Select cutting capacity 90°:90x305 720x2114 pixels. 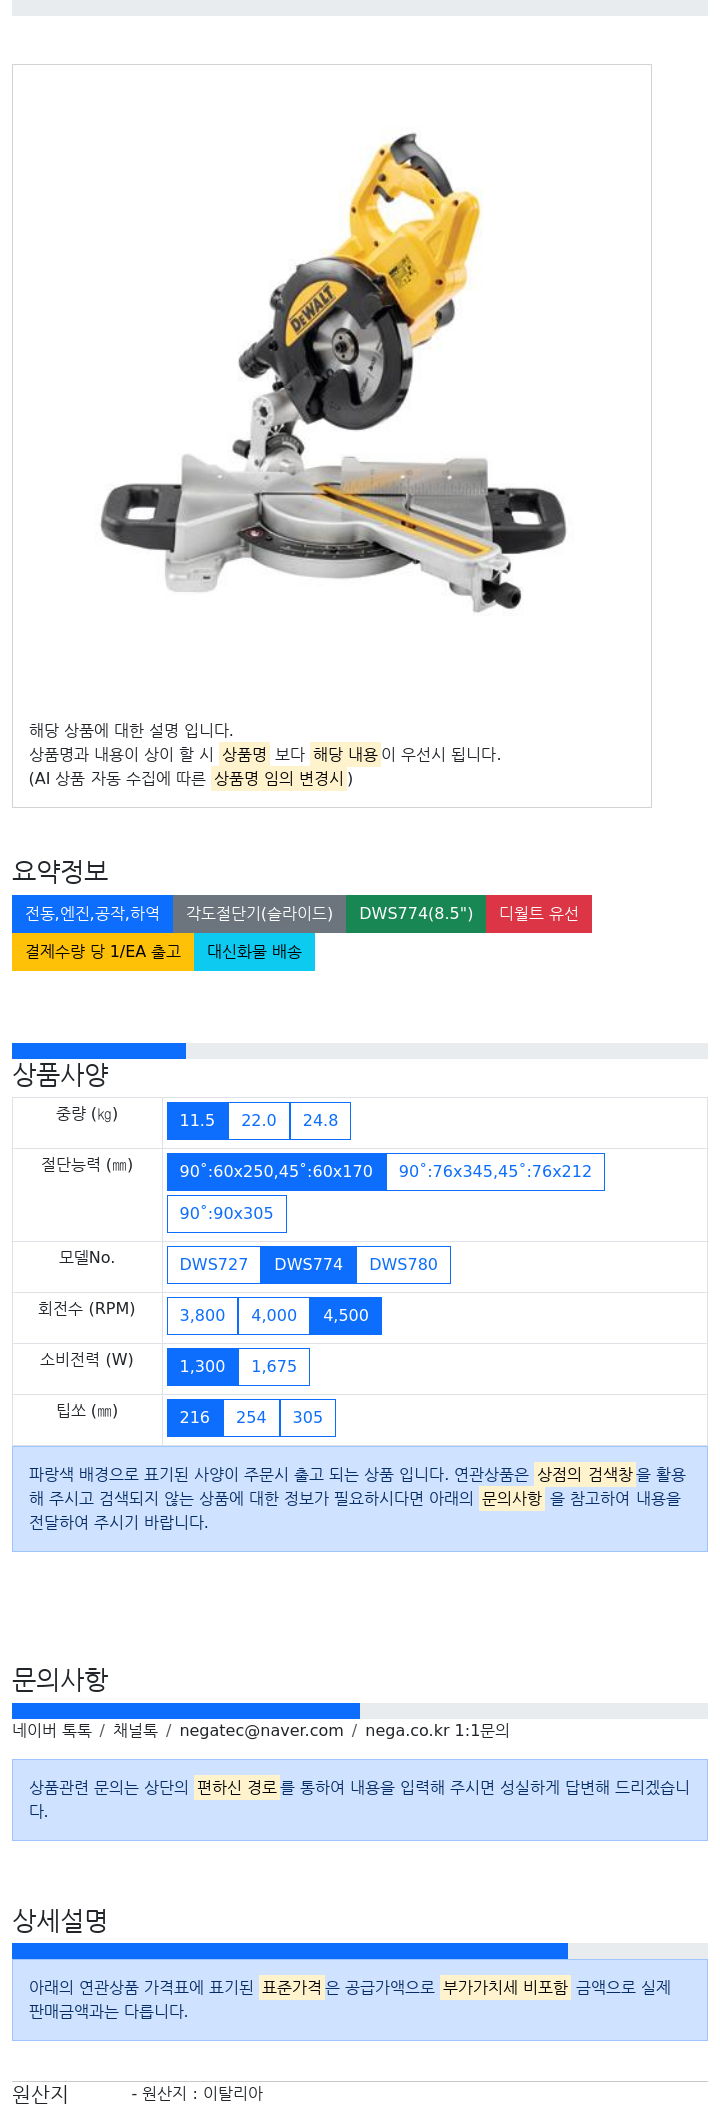pyautogui.click(x=227, y=1214)
